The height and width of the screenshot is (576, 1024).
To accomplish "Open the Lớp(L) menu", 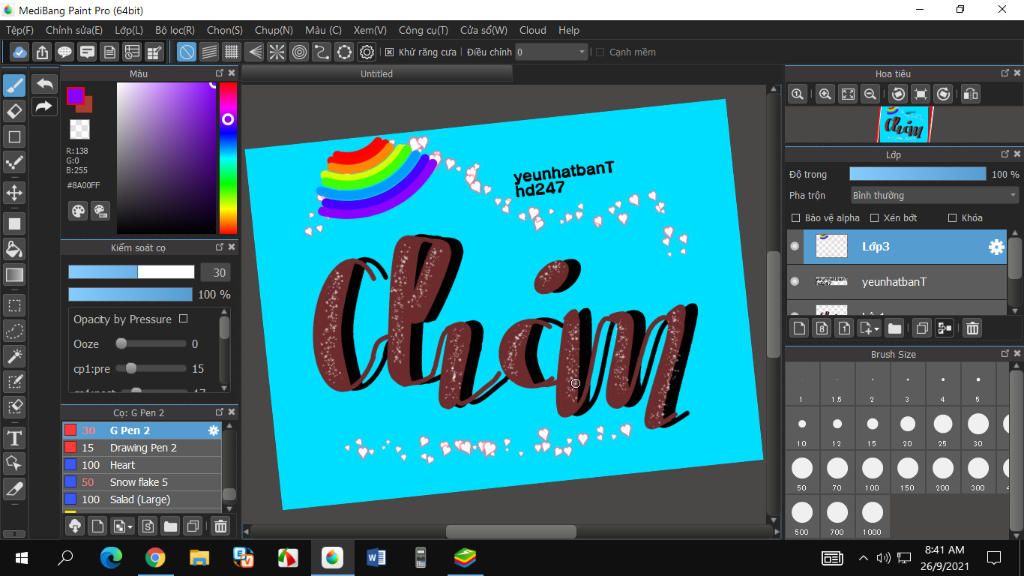I will click(129, 30).
